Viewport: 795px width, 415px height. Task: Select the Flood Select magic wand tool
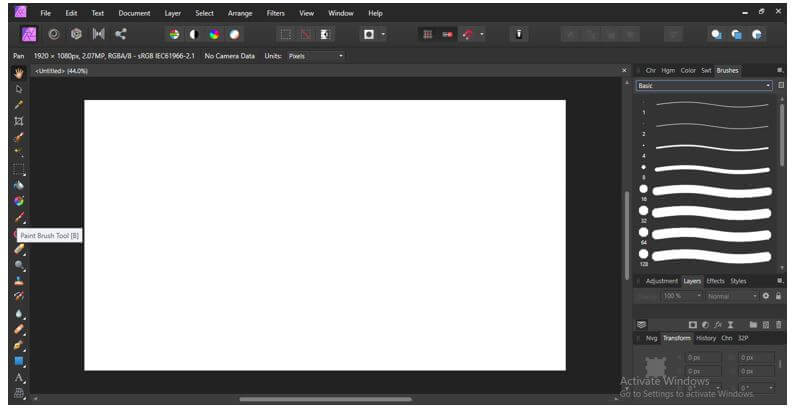[x=19, y=153]
